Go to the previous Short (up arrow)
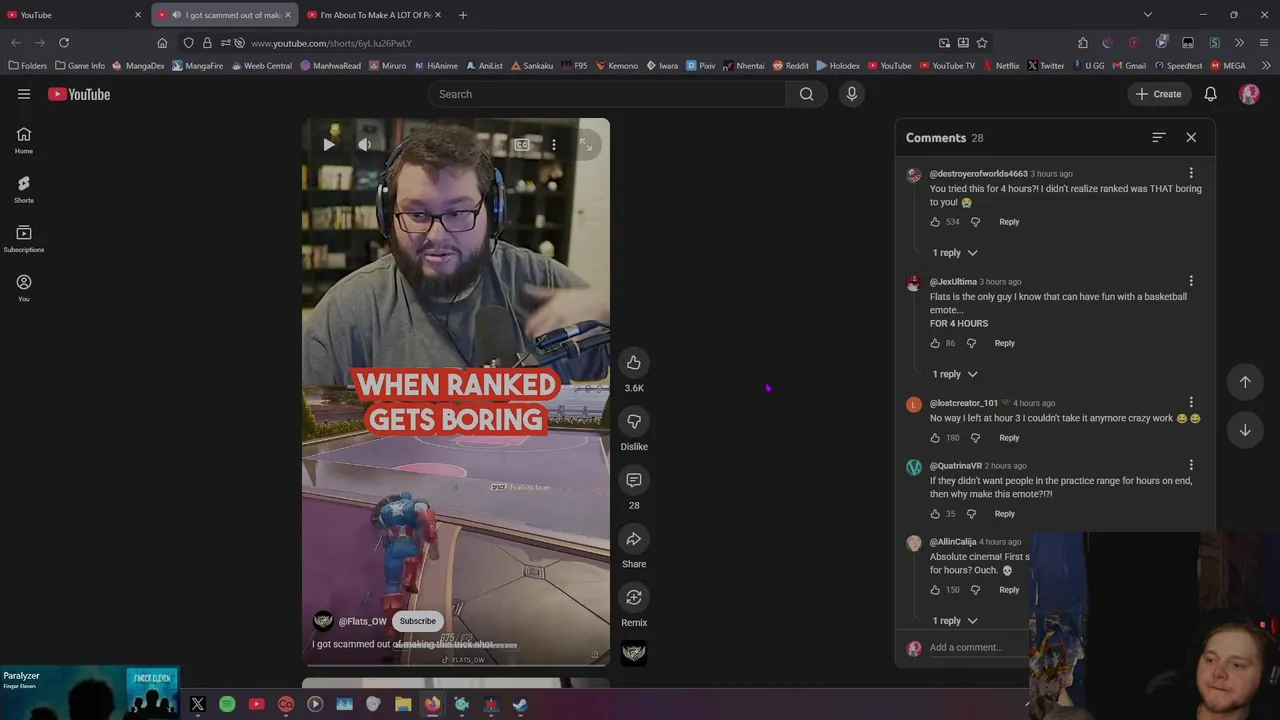This screenshot has width=1280, height=720. (x=1245, y=382)
